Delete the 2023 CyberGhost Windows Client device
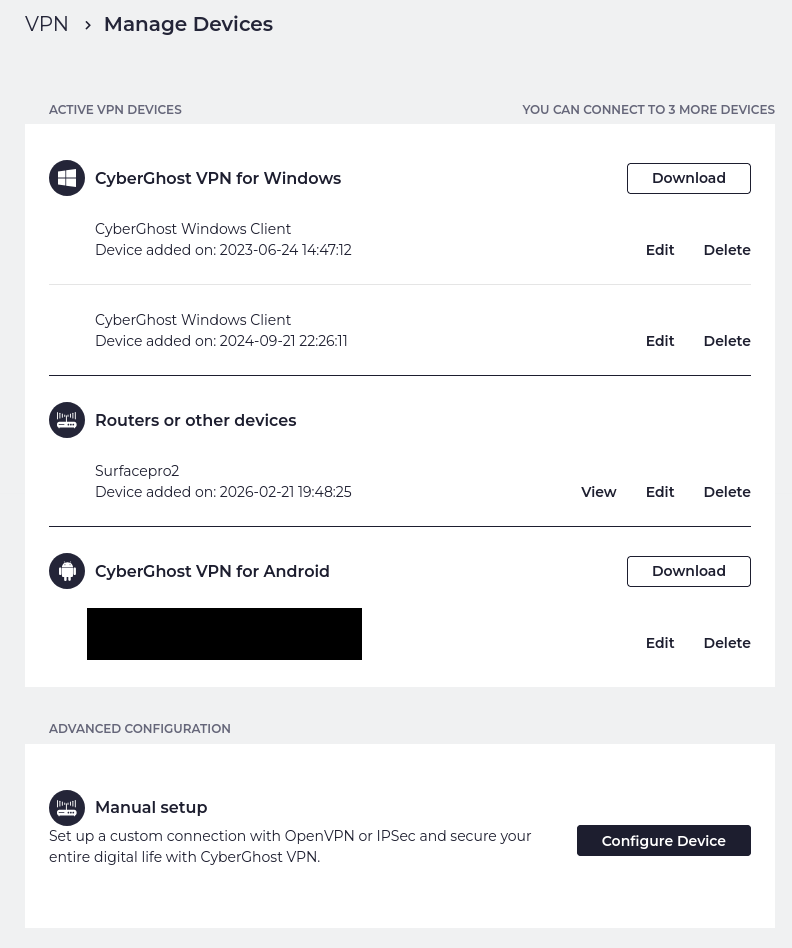Image resolution: width=792 pixels, height=948 pixels. pos(727,250)
